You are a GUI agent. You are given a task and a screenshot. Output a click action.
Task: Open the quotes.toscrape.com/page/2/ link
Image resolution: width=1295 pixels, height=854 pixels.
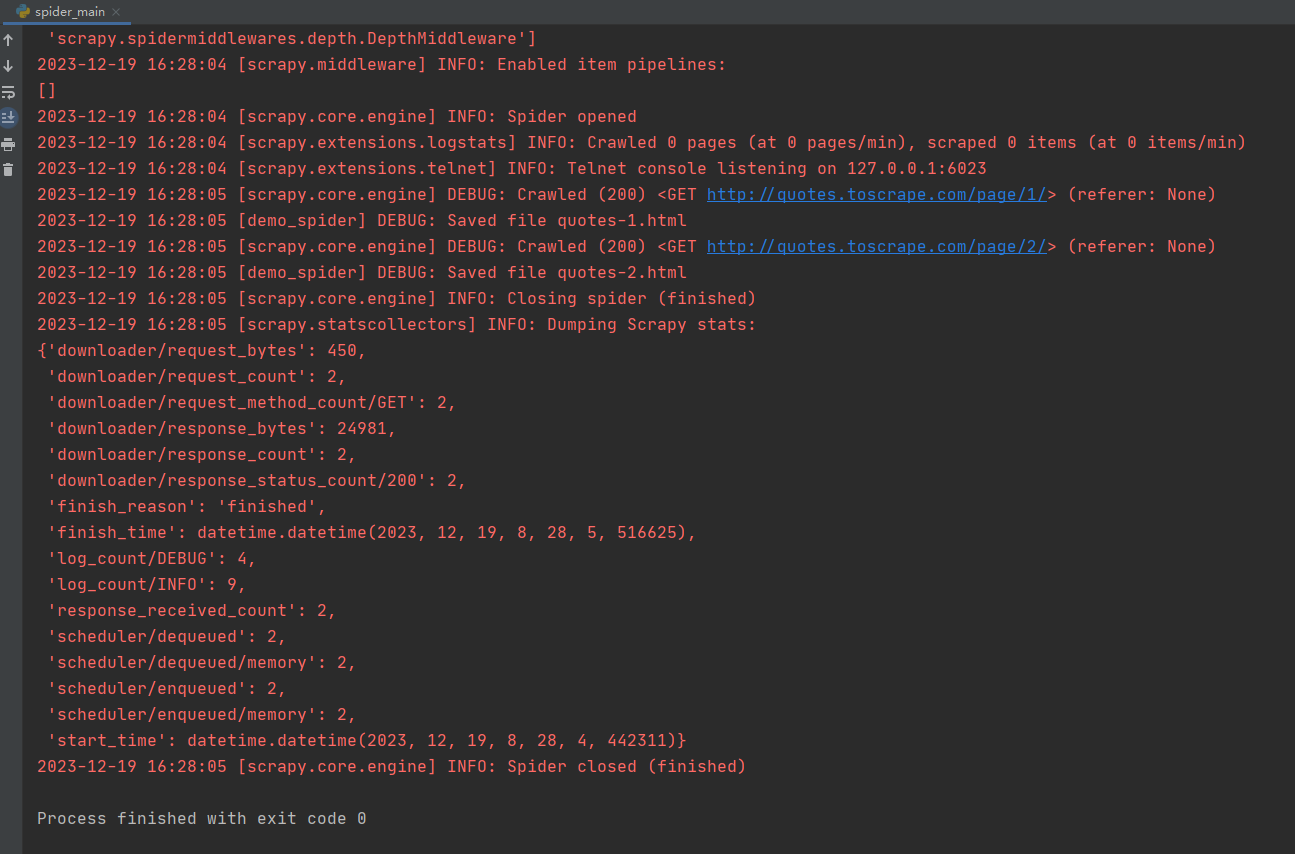pos(876,246)
